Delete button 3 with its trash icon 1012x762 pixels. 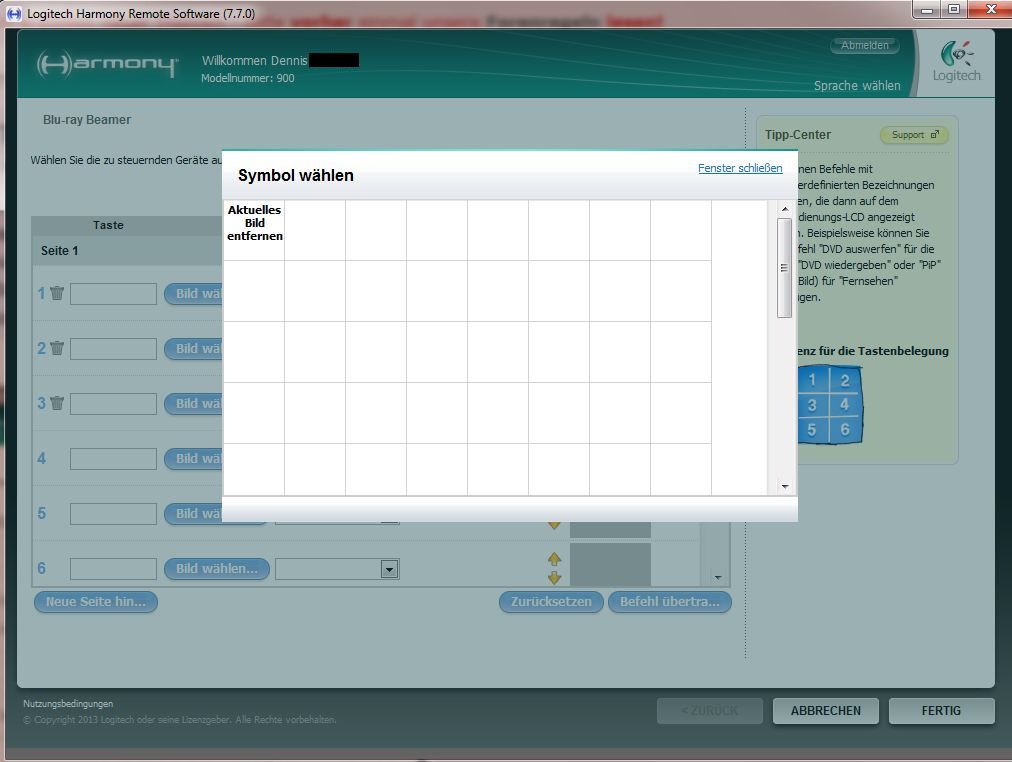(57, 403)
